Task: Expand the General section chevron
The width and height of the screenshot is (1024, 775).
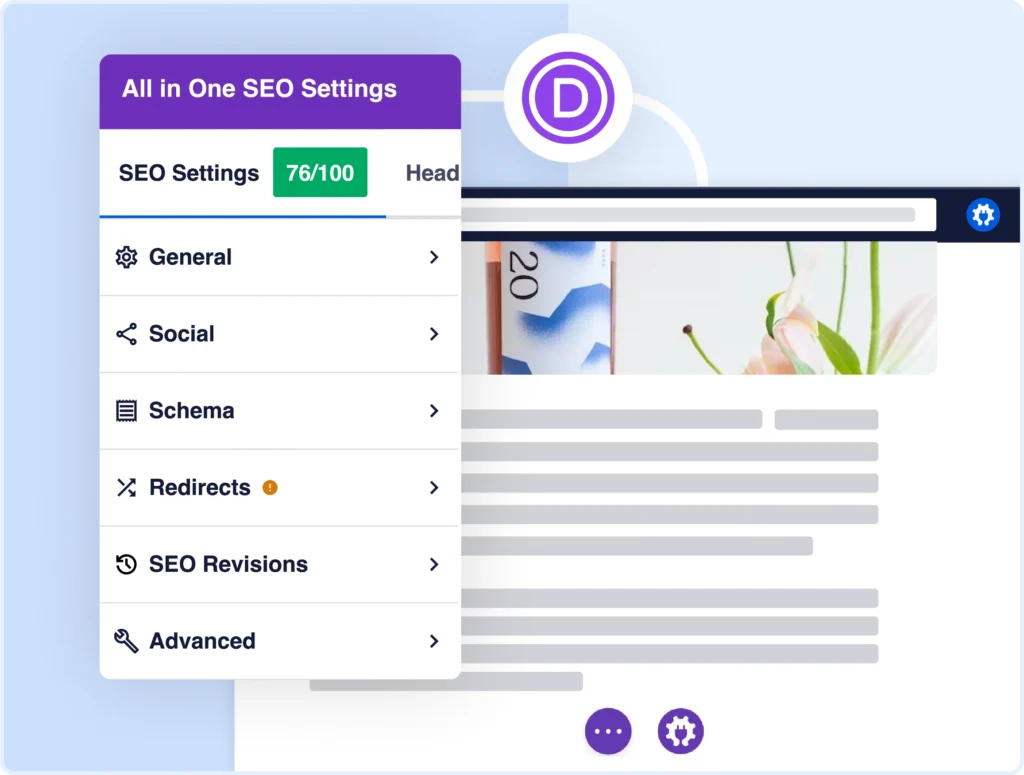Action: point(434,257)
